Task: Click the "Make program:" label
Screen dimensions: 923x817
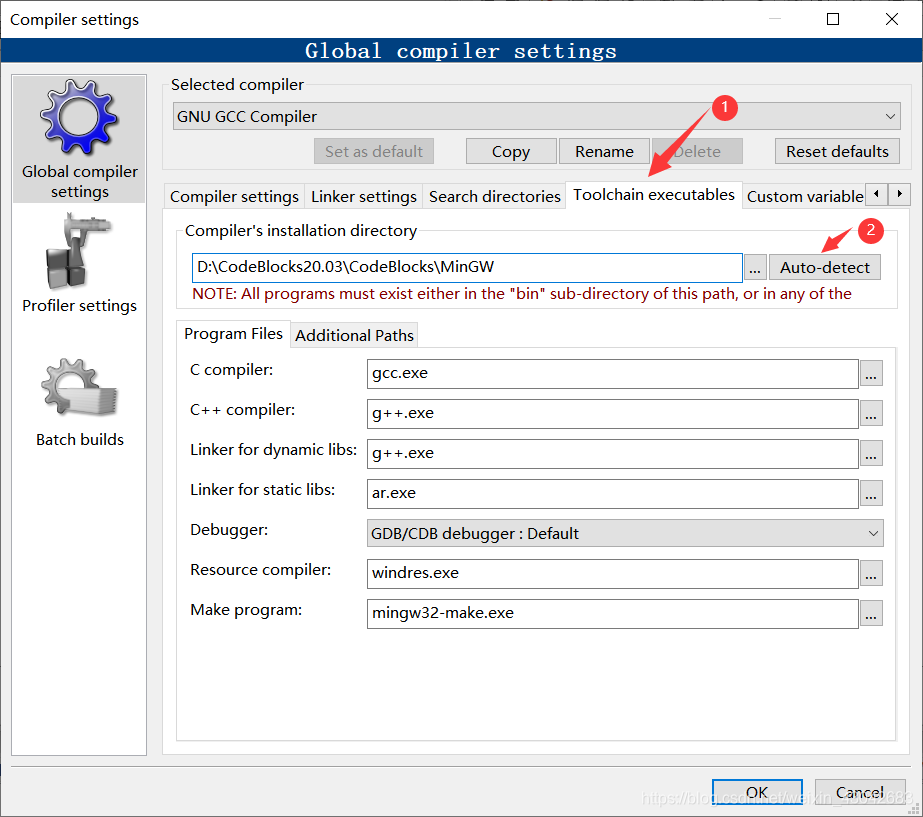Action: coord(246,610)
